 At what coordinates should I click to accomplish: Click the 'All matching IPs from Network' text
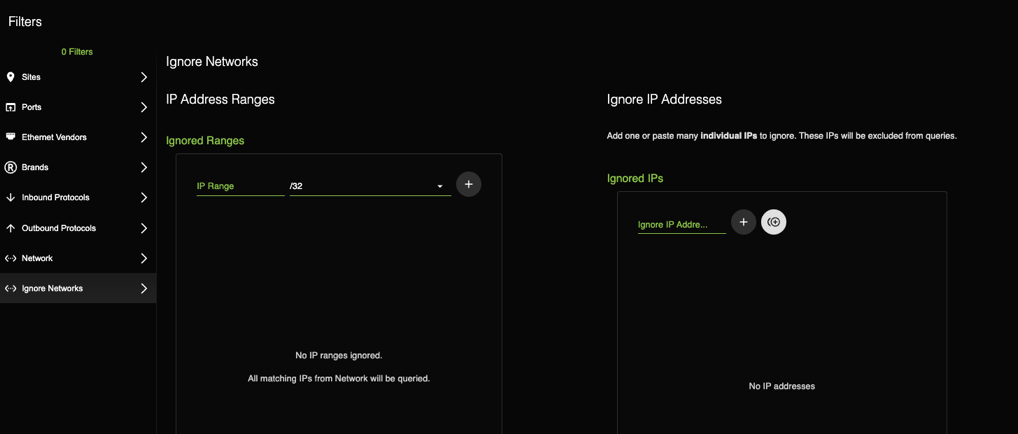pos(339,377)
